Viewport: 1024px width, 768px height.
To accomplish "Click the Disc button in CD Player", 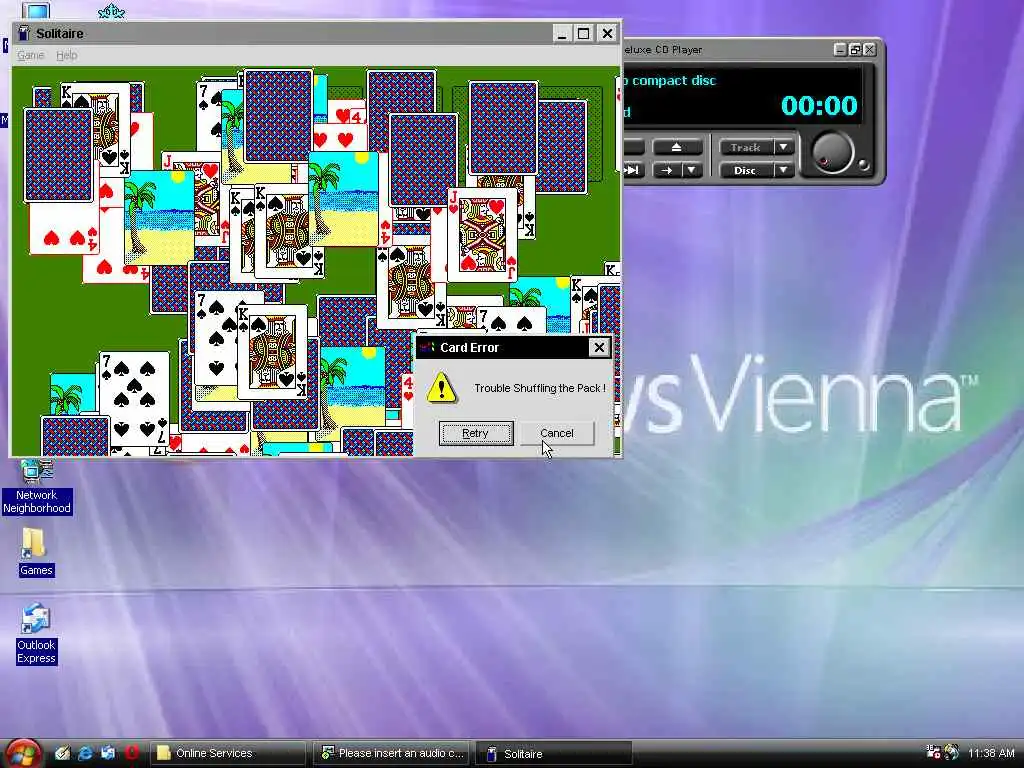I will [x=746, y=170].
